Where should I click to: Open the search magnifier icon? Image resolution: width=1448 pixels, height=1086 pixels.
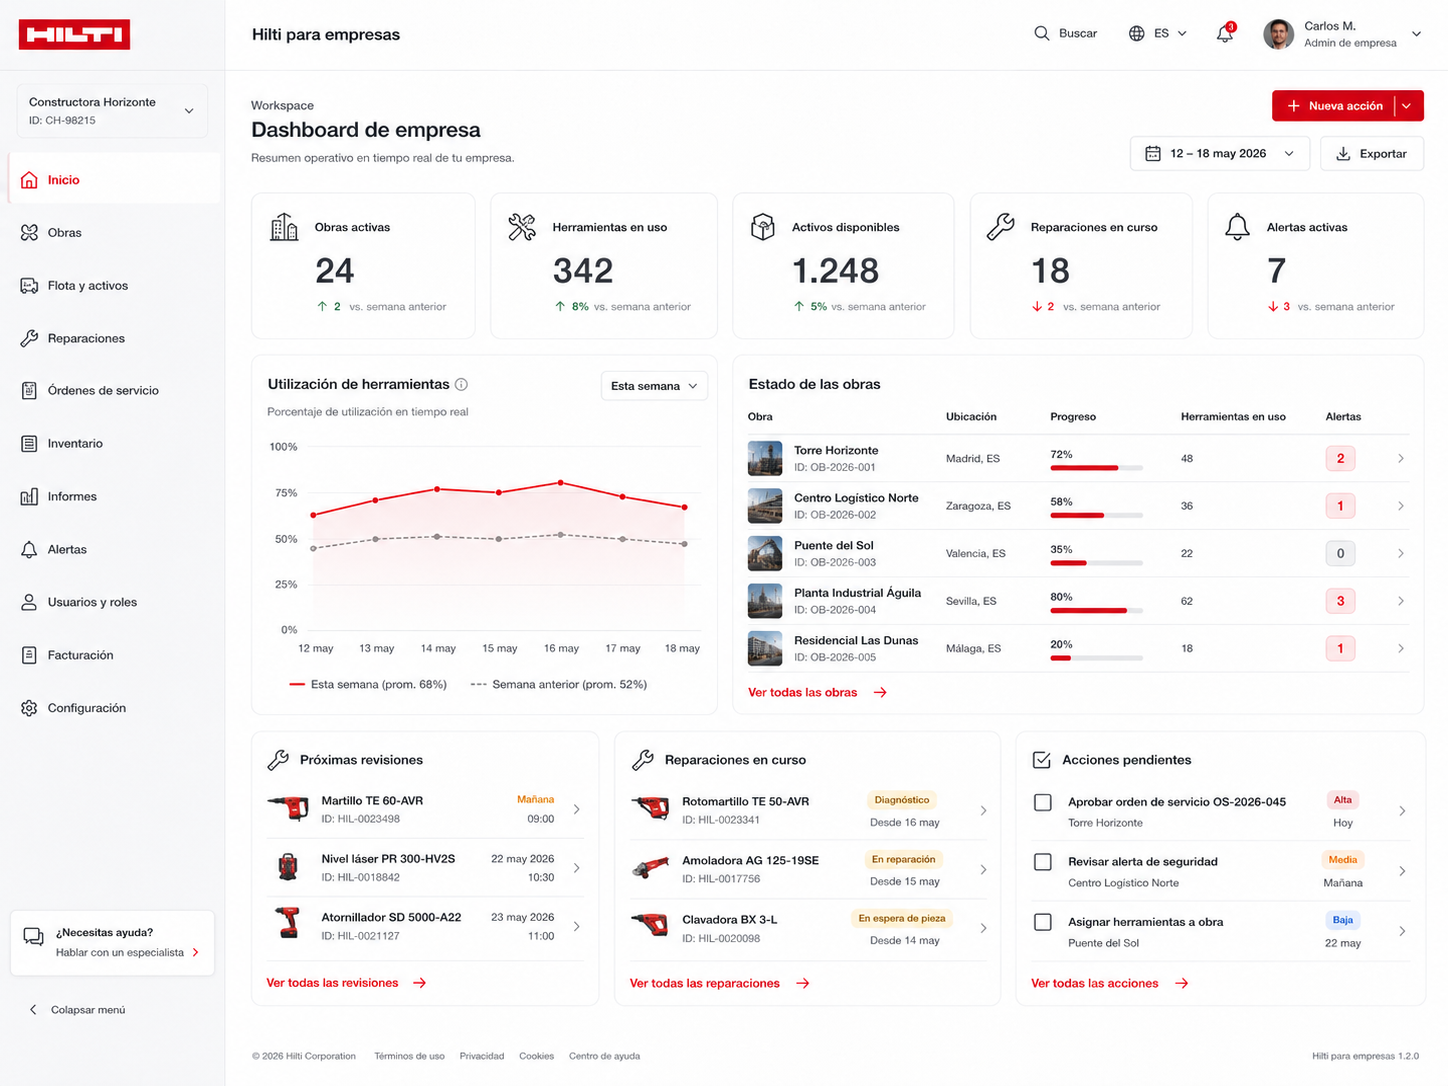(x=1042, y=33)
